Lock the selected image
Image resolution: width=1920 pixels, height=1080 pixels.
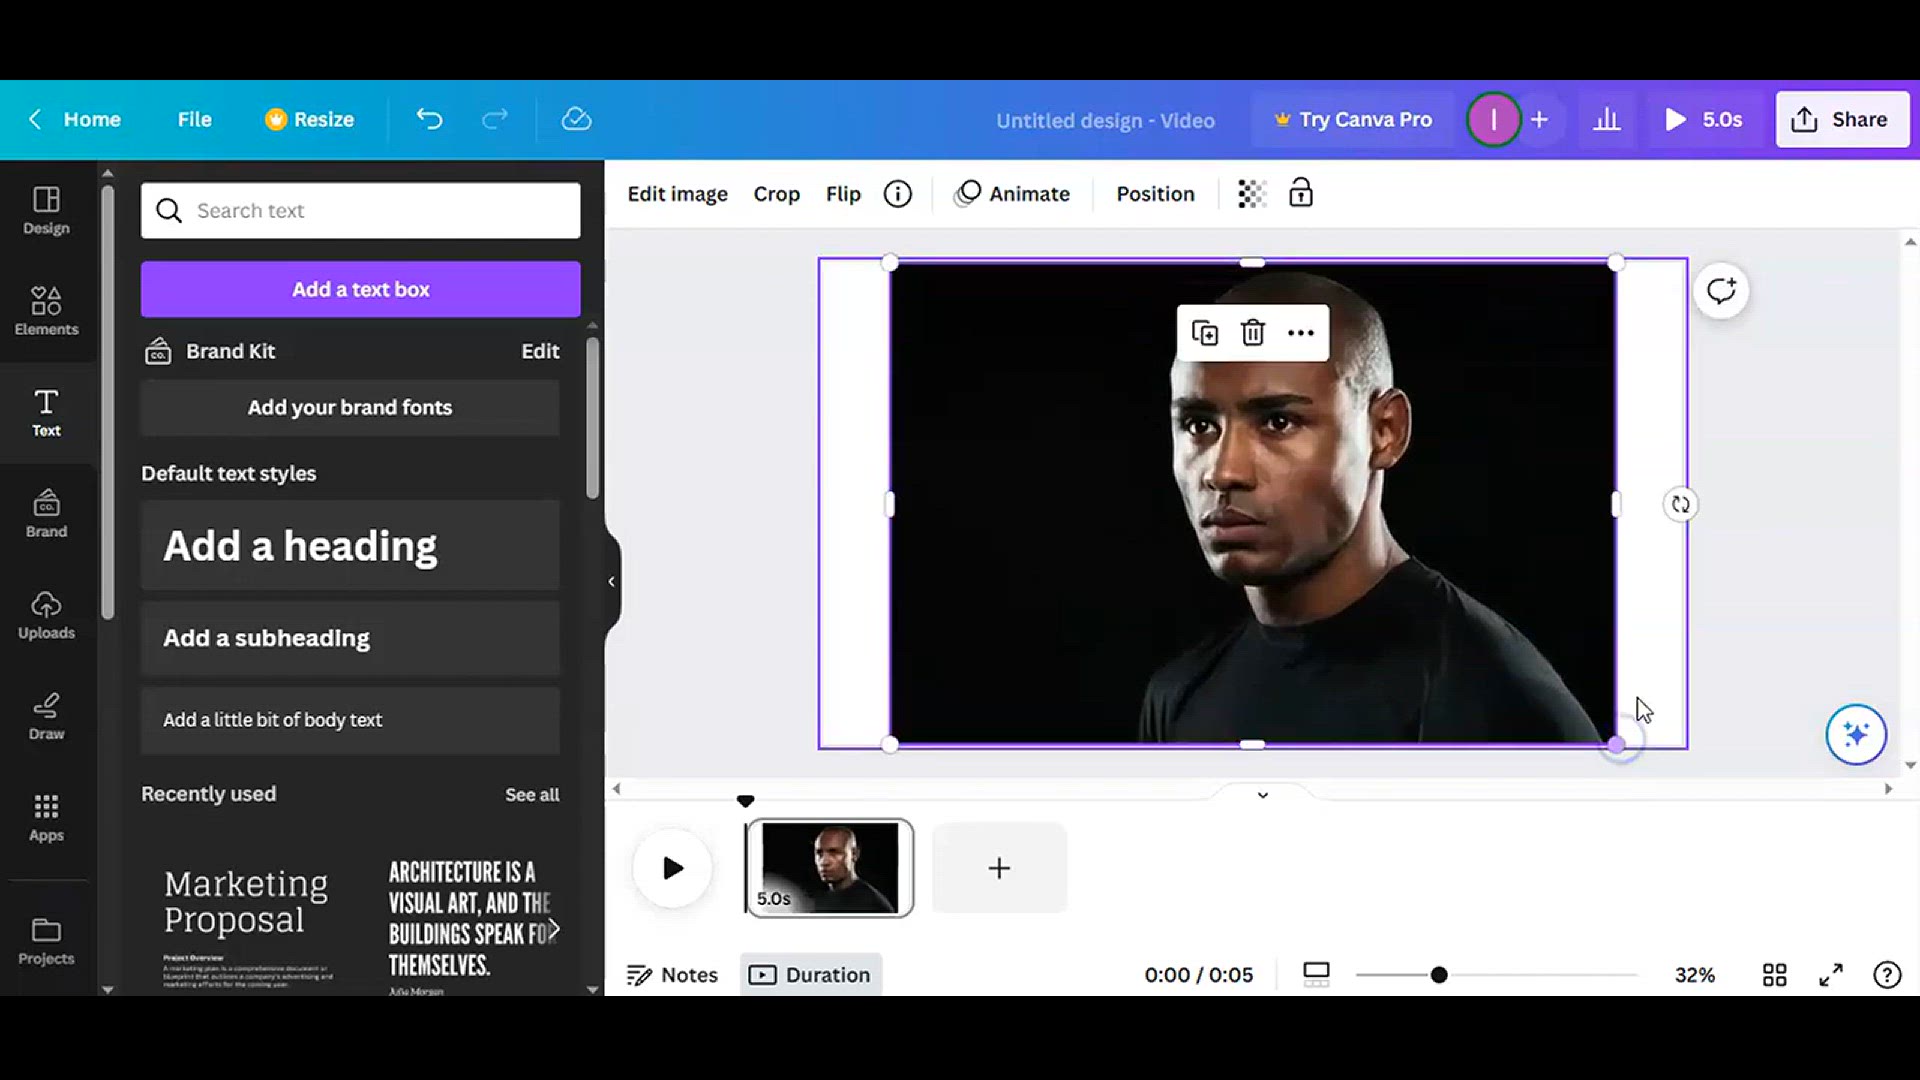[1300, 193]
